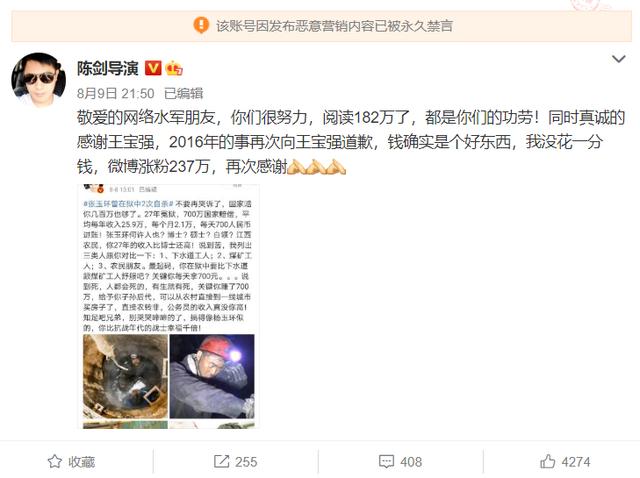
Task: Click the account banned notice banner
Action: [321, 26]
